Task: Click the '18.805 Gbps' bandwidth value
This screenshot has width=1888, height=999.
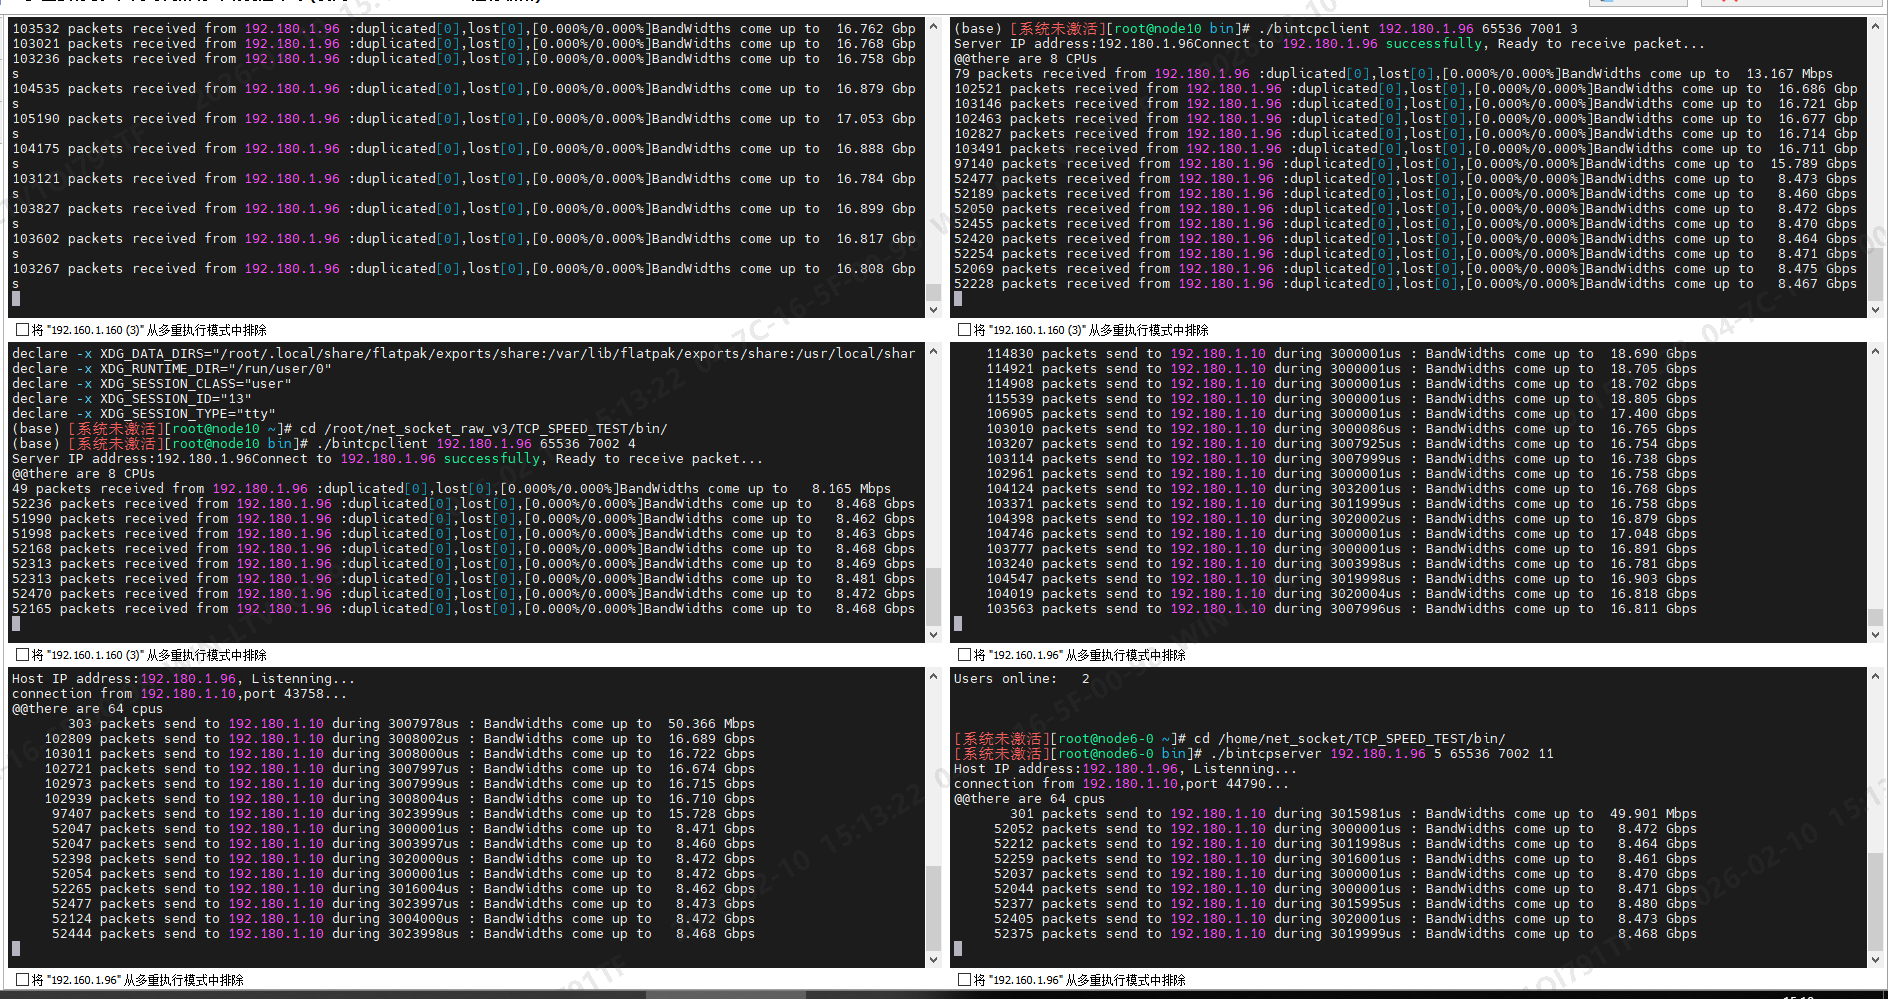Action: click(x=1654, y=399)
